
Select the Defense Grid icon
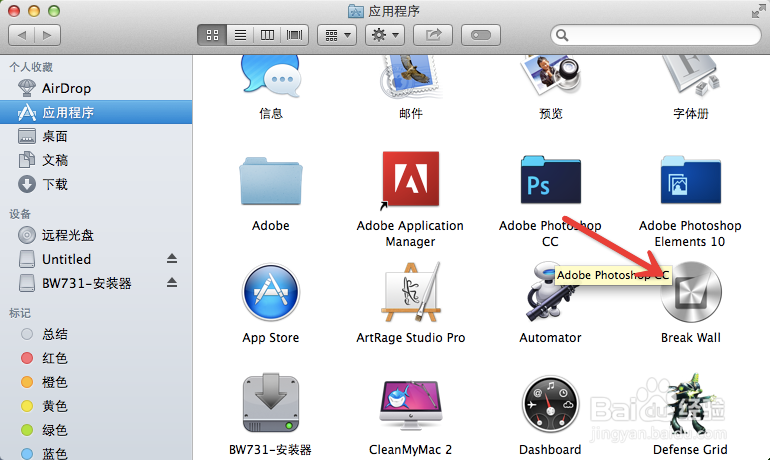point(690,405)
